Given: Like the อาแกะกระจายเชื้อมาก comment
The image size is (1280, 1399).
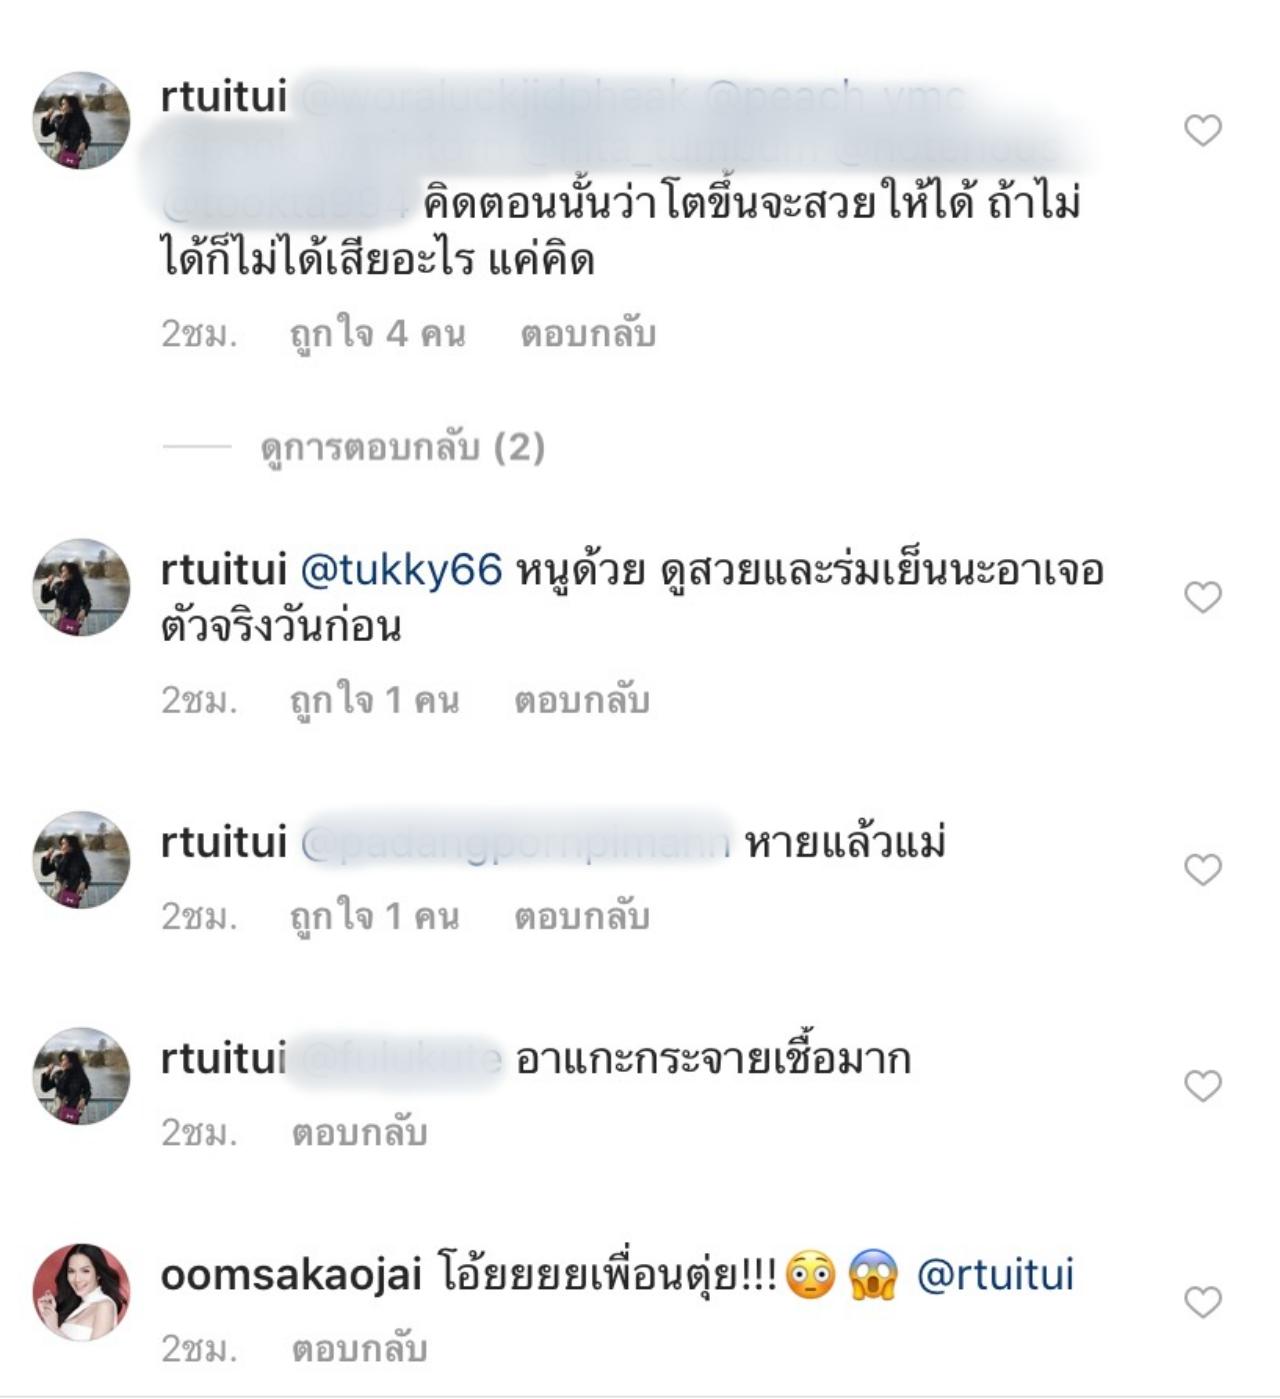Looking at the screenshot, I should click(x=1203, y=1085).
